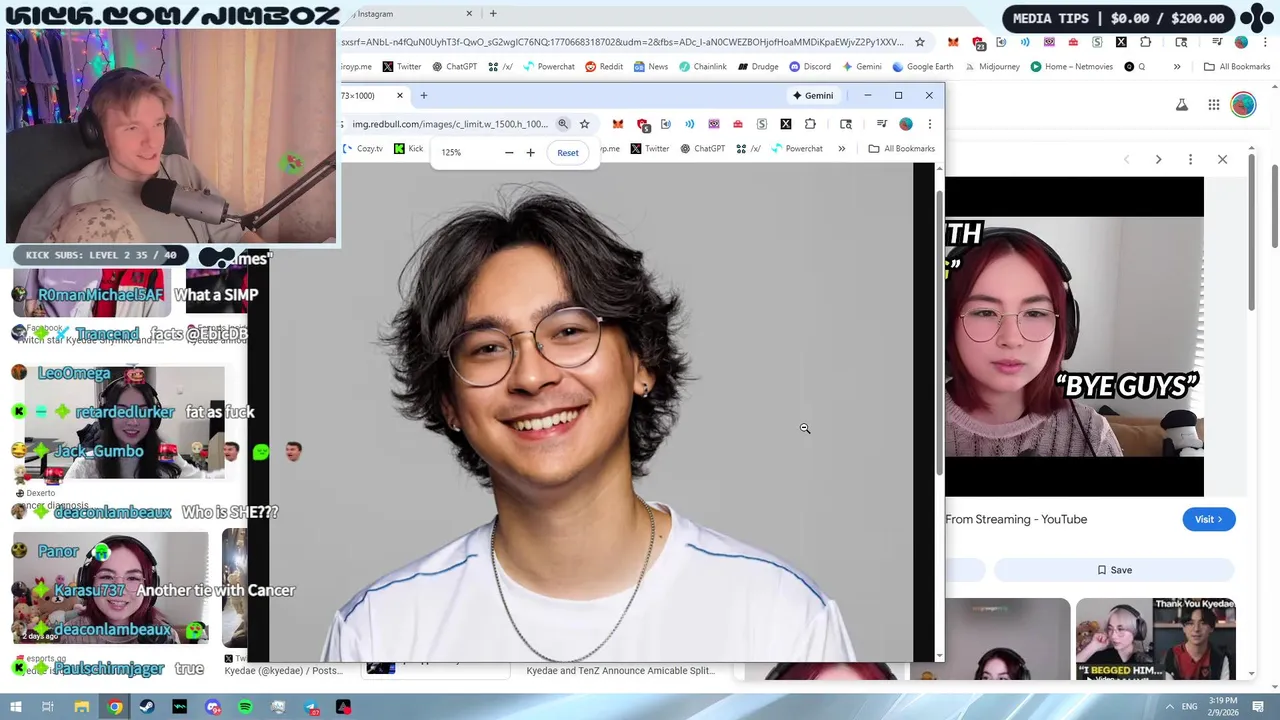The width and height of the screenshot is (1280, 720).
Task: Open Discord from taskbar
Action: (x=213, y=707)
